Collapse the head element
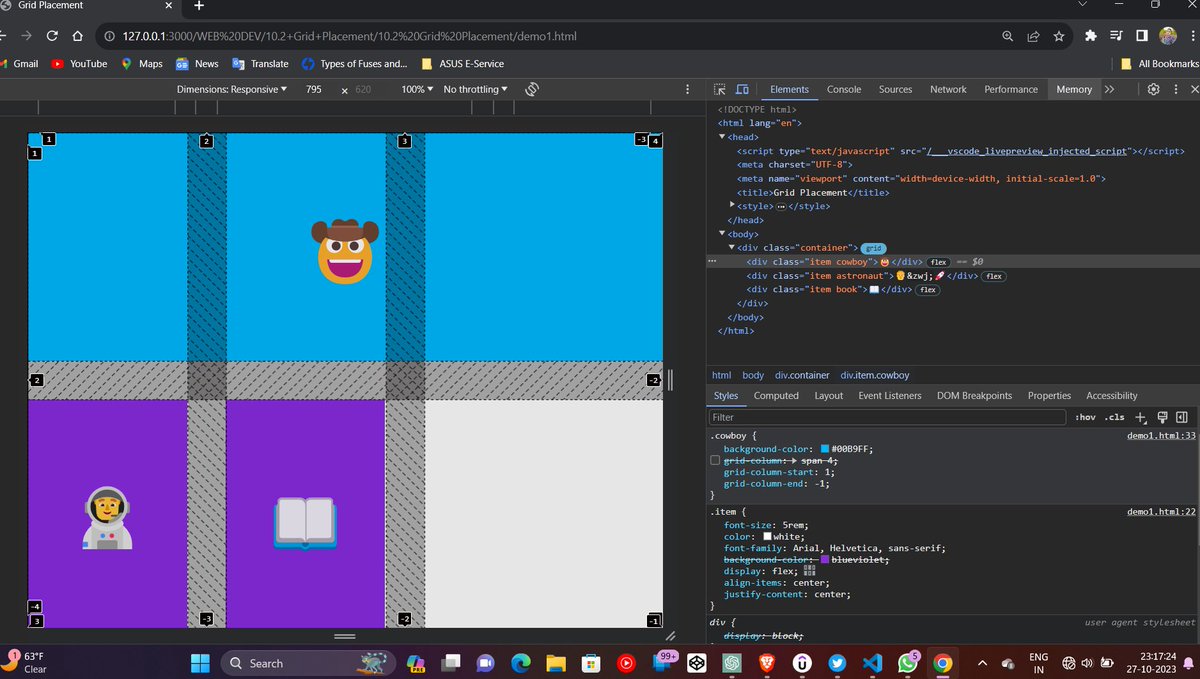The height and width of the screenshot is (679, 1200). [x=723, y=137]
